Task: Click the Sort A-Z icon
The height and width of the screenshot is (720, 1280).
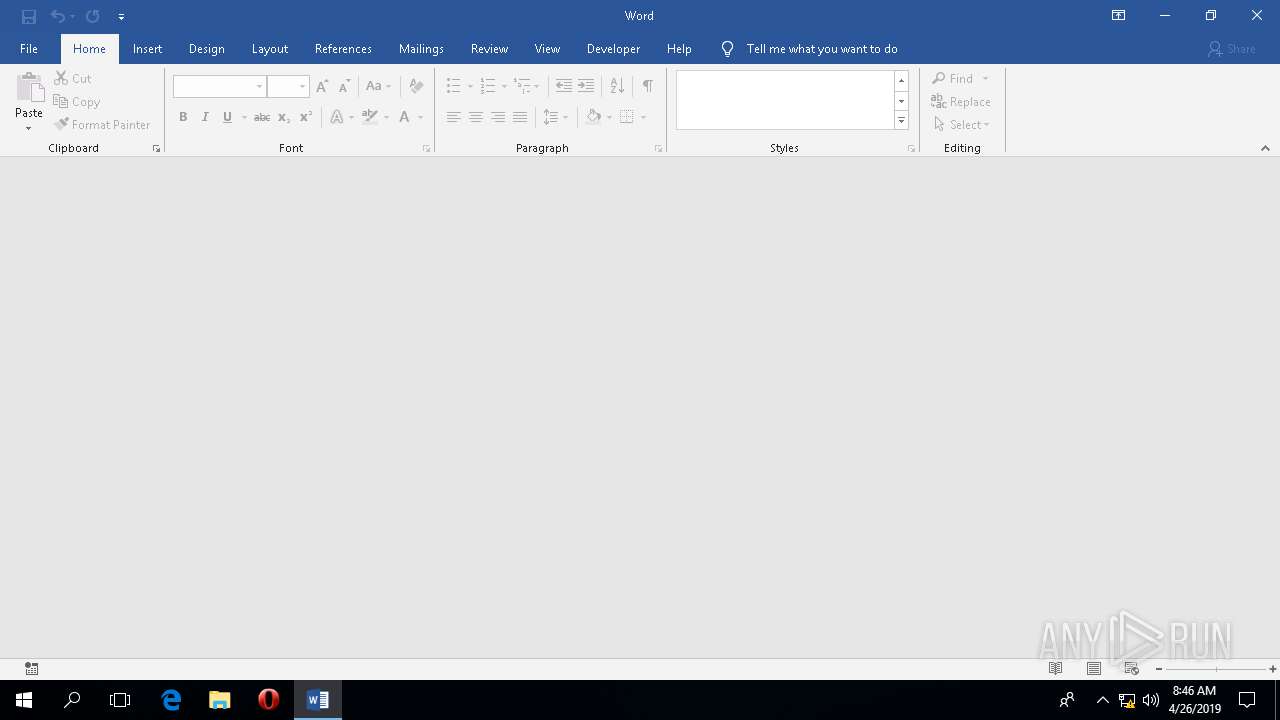Action: pos(617,86)
